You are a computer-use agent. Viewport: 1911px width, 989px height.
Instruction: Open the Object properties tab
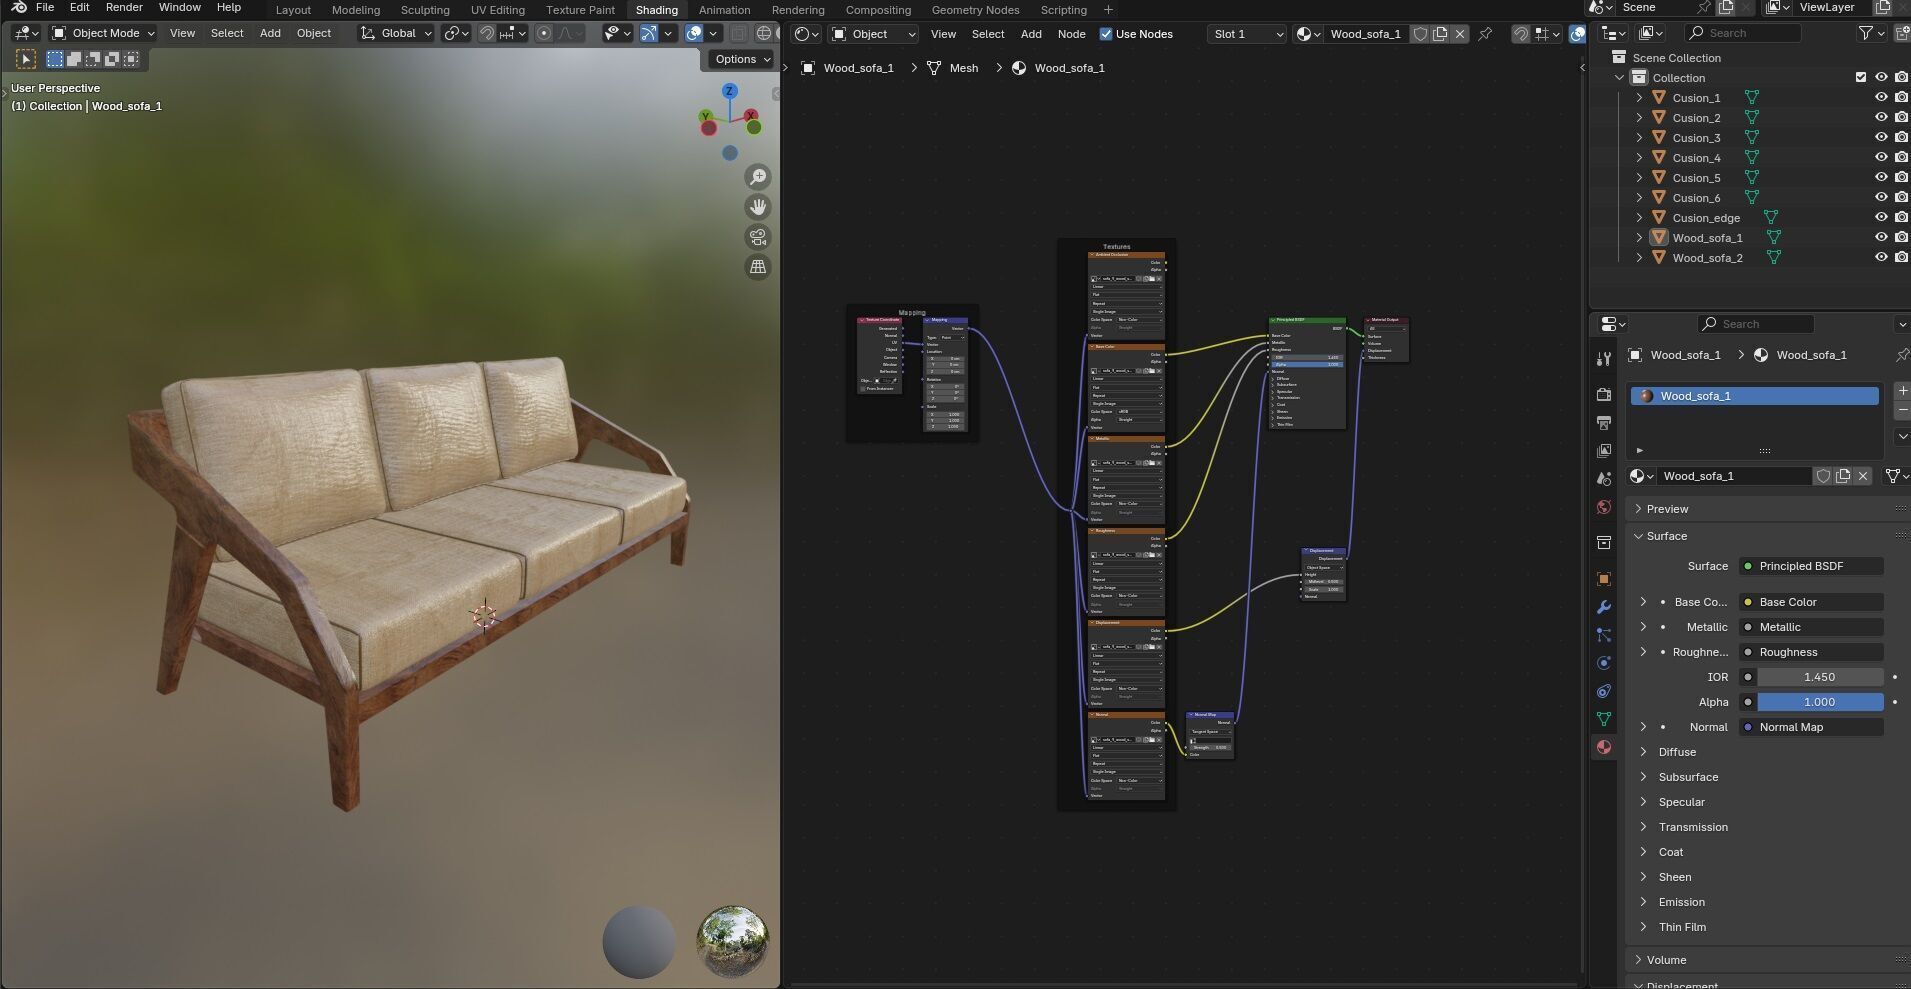1604,579
